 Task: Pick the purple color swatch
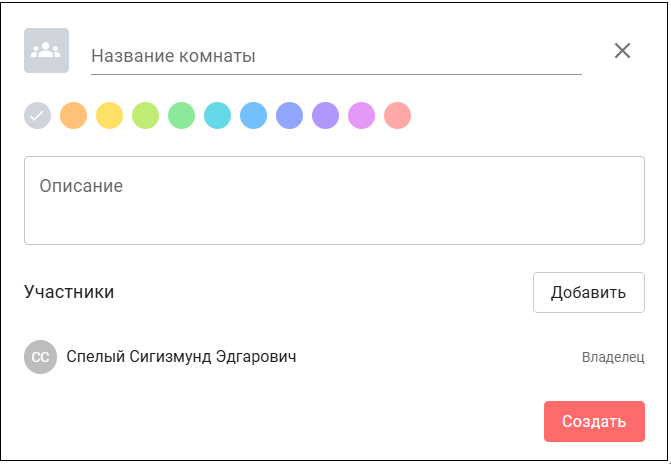[325, 116]
